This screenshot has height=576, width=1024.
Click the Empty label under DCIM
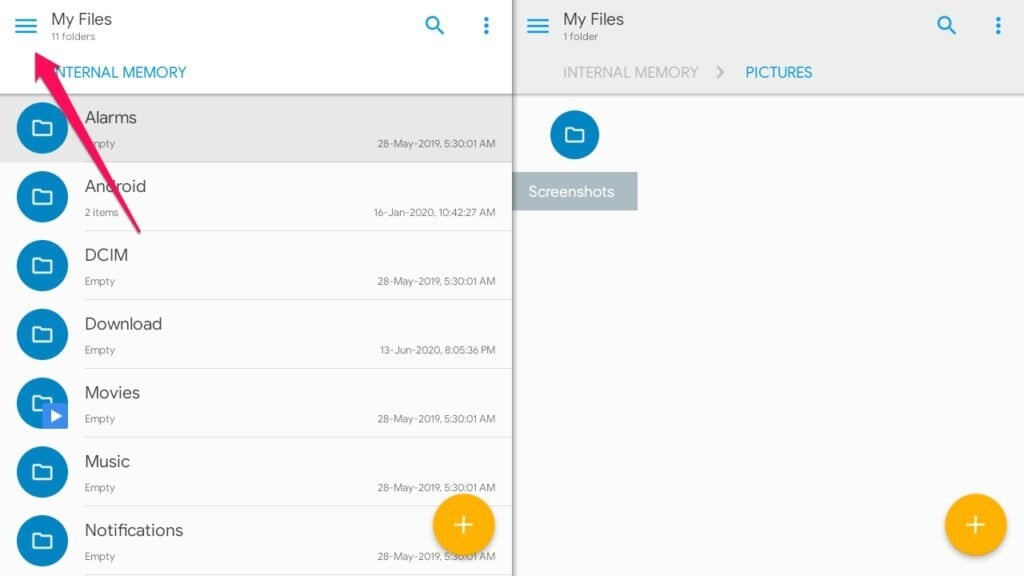tap(99, 281)
